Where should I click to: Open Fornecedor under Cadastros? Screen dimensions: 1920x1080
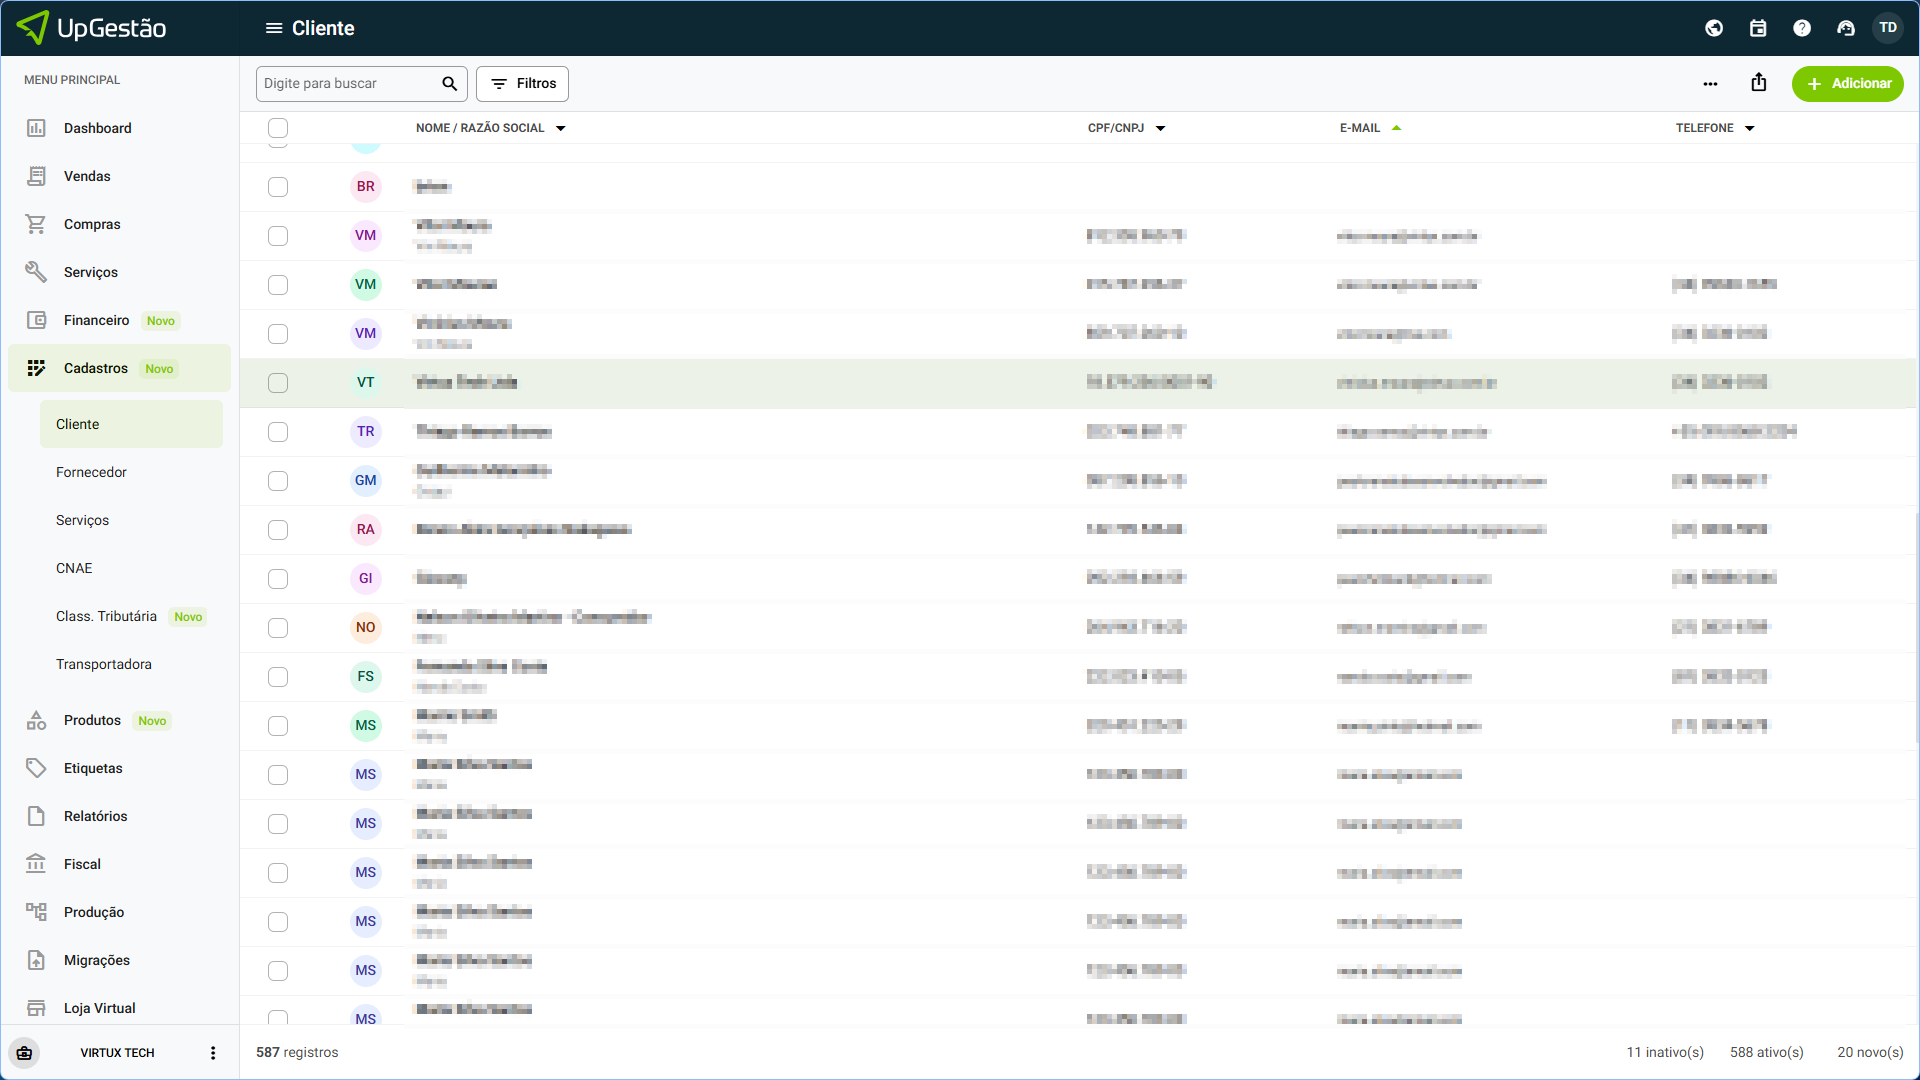click(x=91, y=472)
